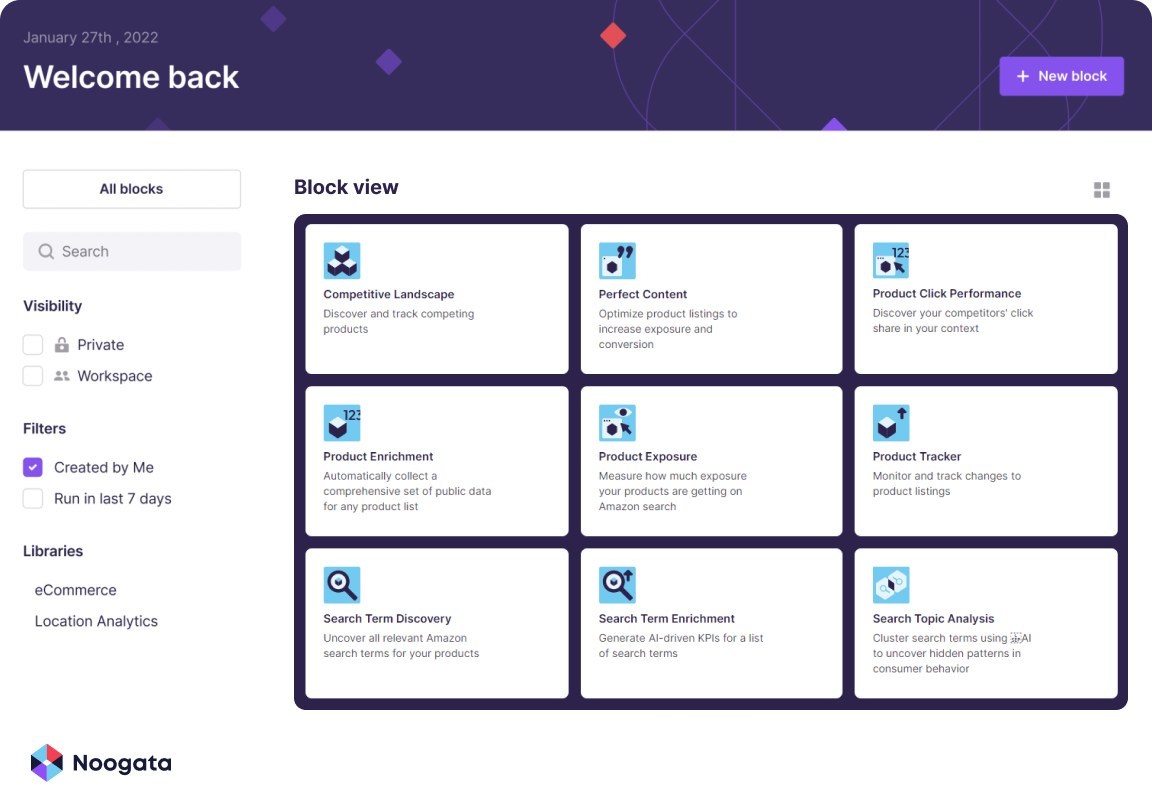The width and height of the screenshot is (1152, 807).
Task: Enable the Private visibility checkbox
Action: coord(33,345)
